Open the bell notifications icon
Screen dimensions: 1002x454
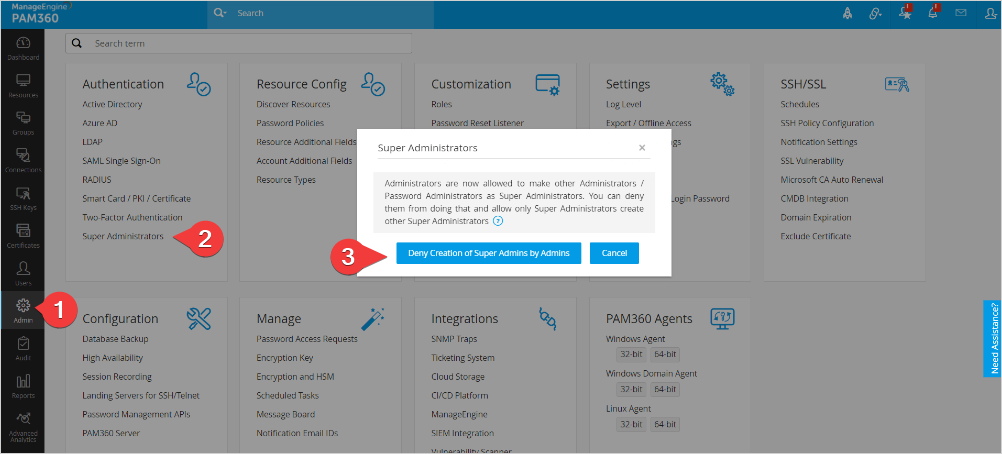(x=932, y=13)
